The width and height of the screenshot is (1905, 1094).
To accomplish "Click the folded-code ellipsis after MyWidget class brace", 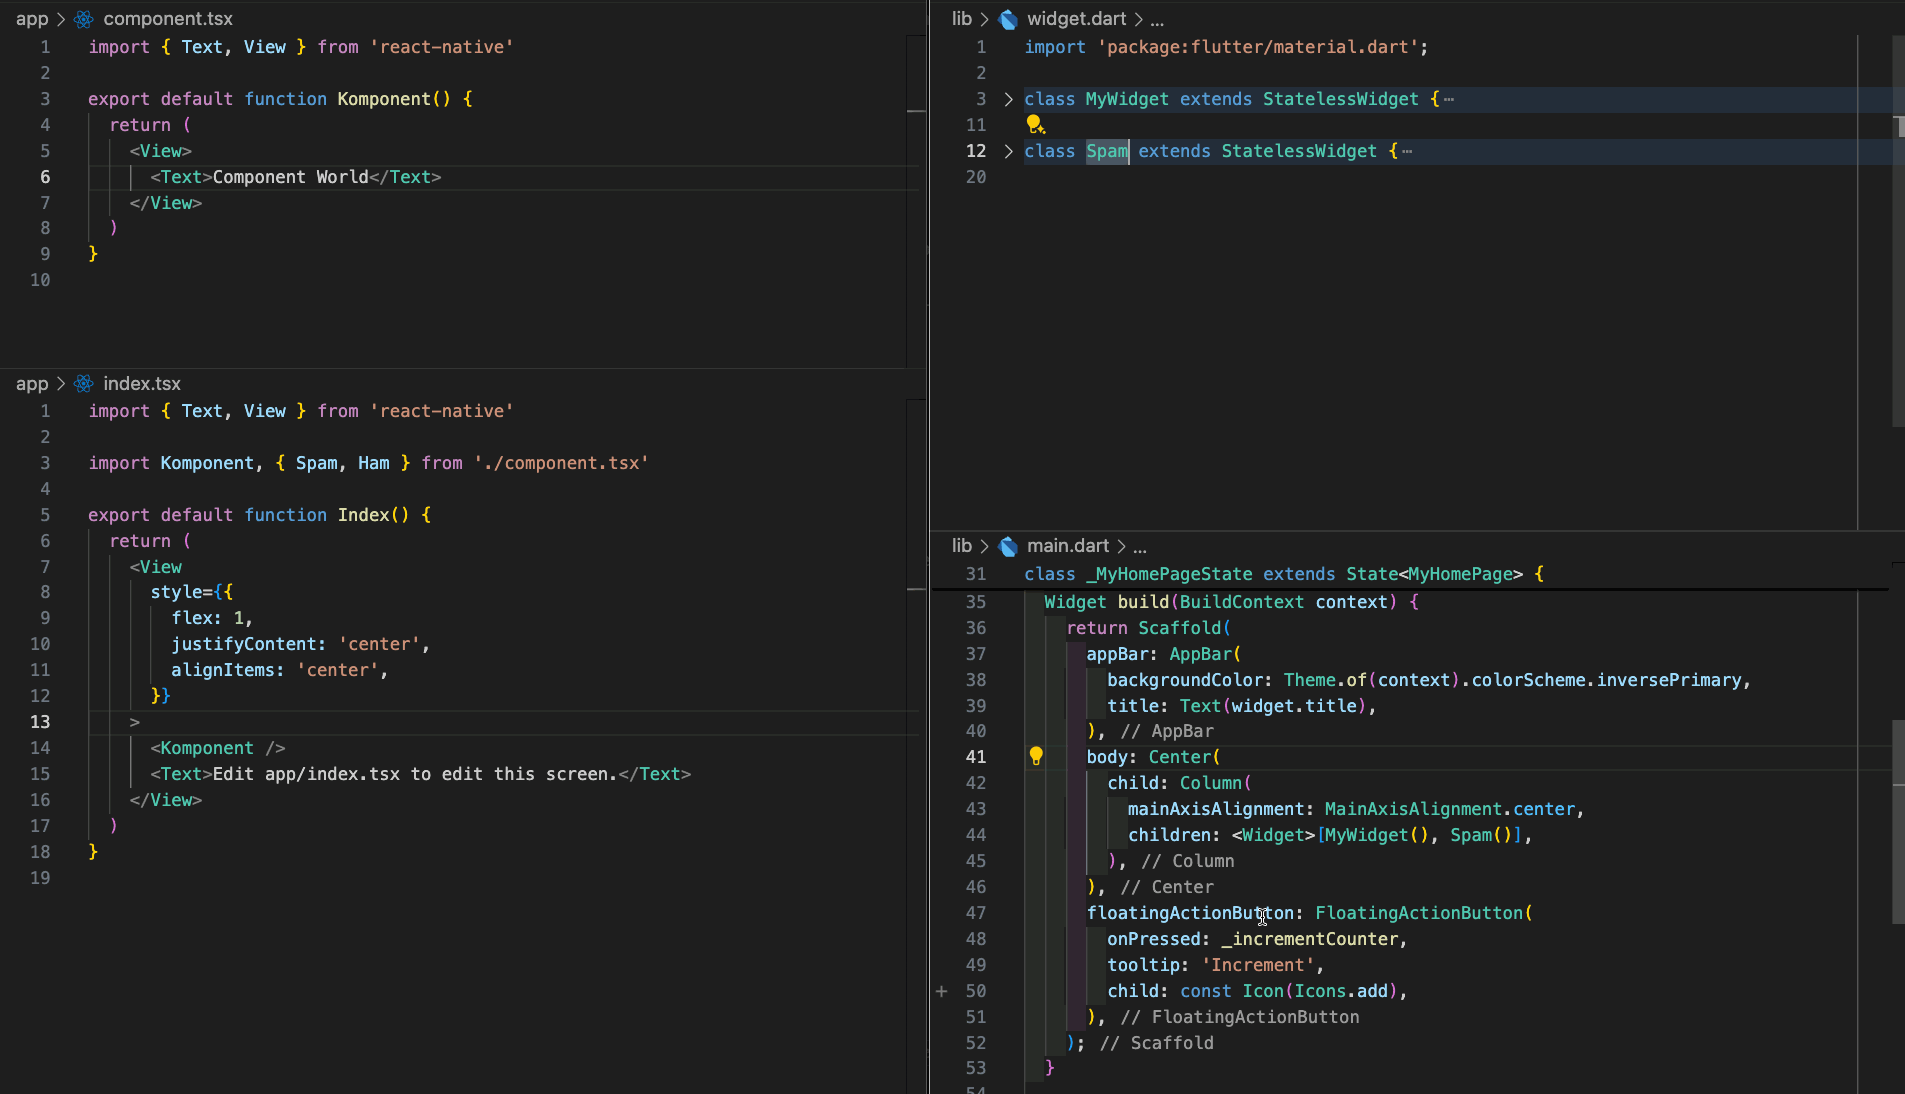I will pos(1449,99).
